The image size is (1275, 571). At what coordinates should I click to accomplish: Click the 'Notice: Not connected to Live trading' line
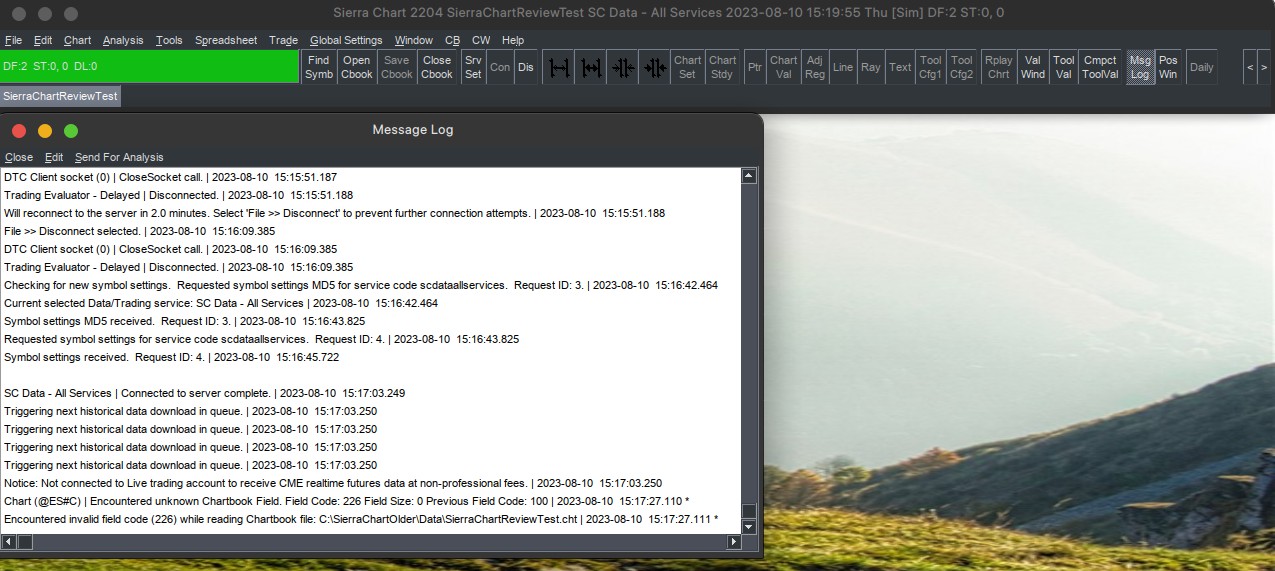pos(333,483)
